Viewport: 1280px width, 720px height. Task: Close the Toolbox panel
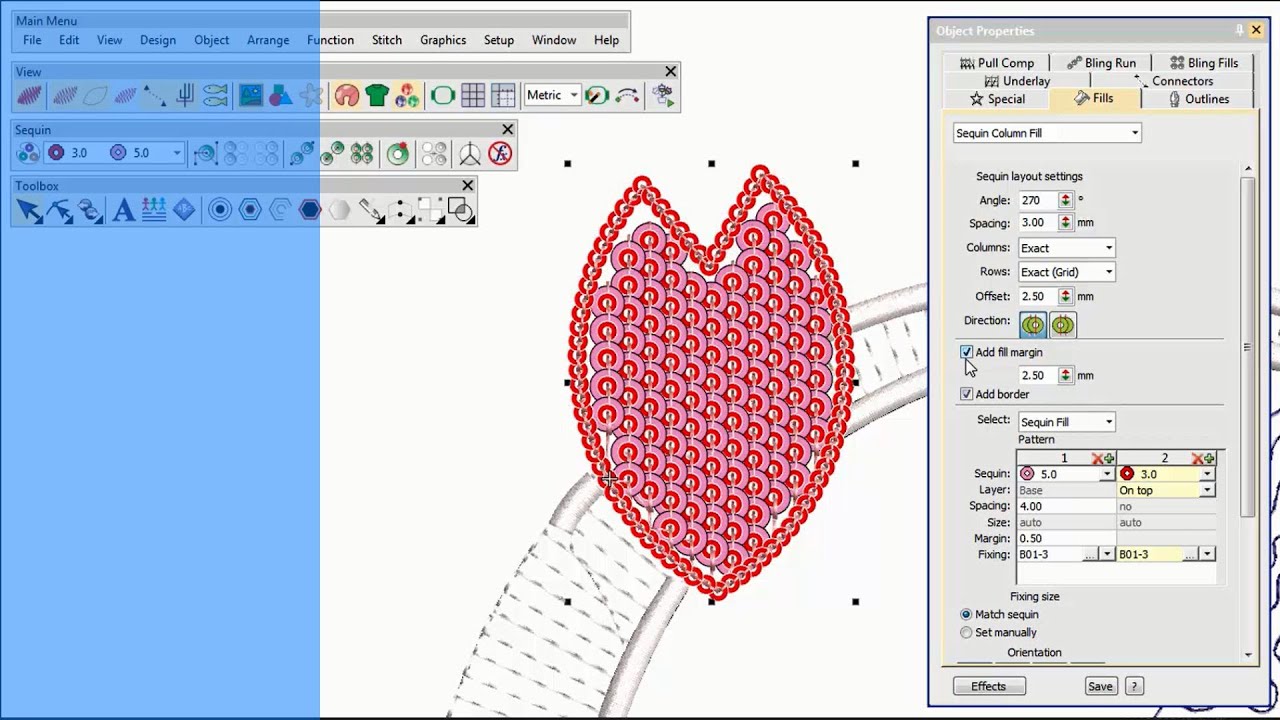pos(467,185)
